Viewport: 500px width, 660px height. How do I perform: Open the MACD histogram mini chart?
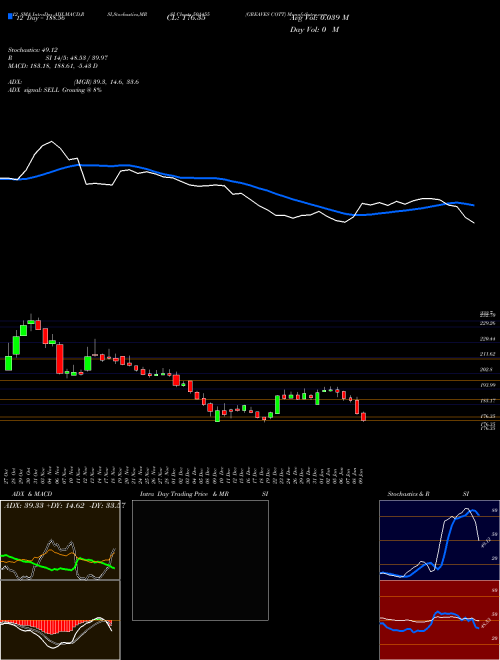[x=60, y=620]
